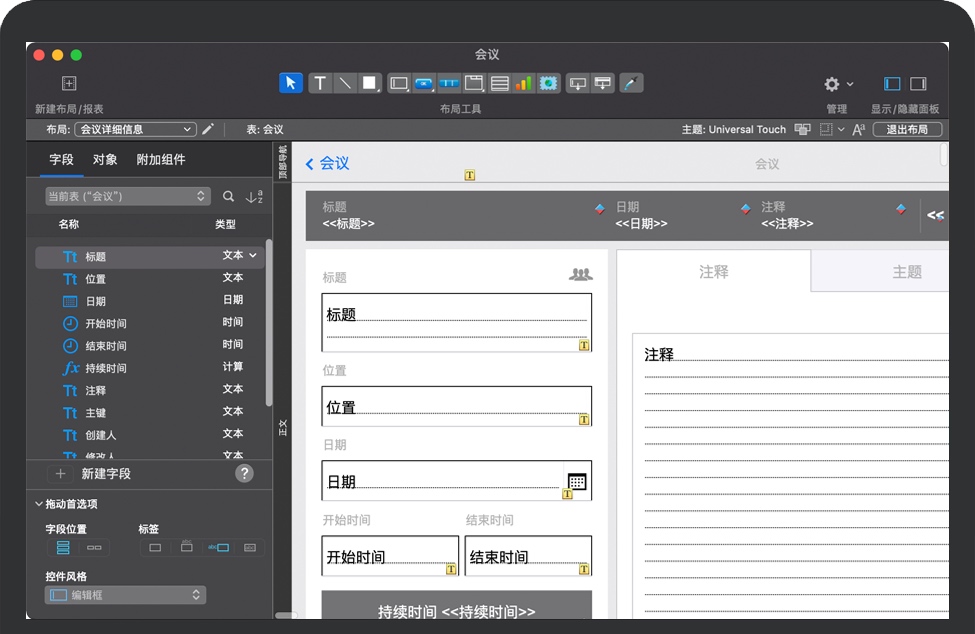Click the 退出布局 button
Screen dimensions: 975x634
907,129
